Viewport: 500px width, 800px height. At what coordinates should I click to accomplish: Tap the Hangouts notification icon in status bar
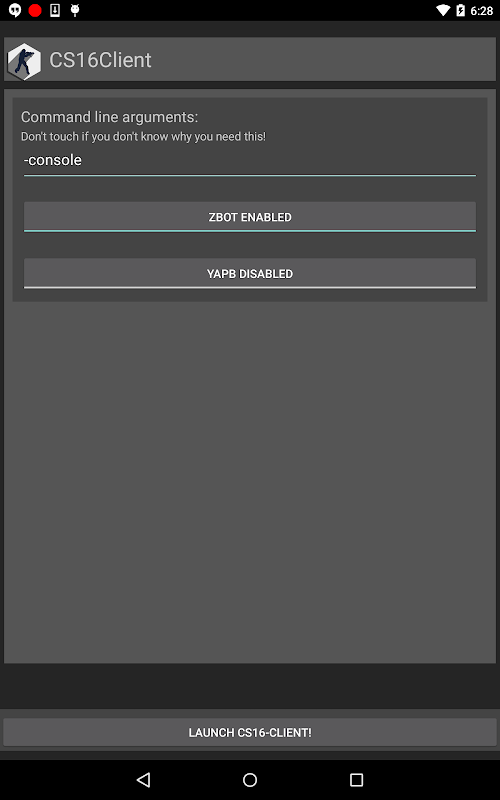coord(15,10)
